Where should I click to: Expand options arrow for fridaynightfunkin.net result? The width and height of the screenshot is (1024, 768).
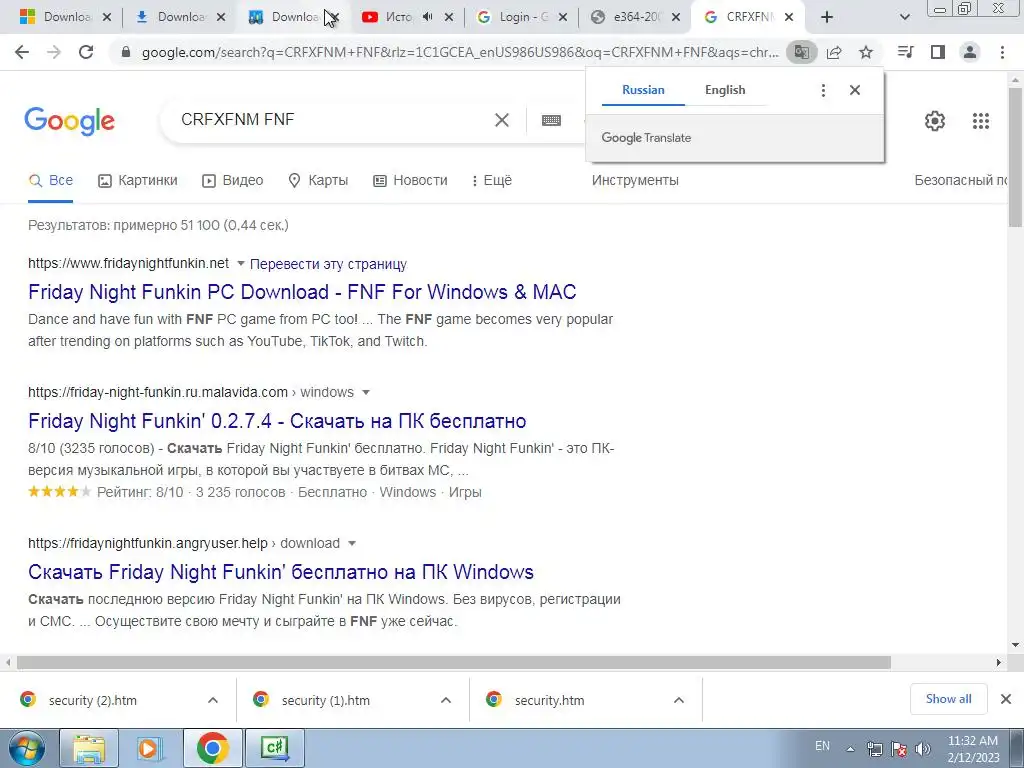[240, 264]
